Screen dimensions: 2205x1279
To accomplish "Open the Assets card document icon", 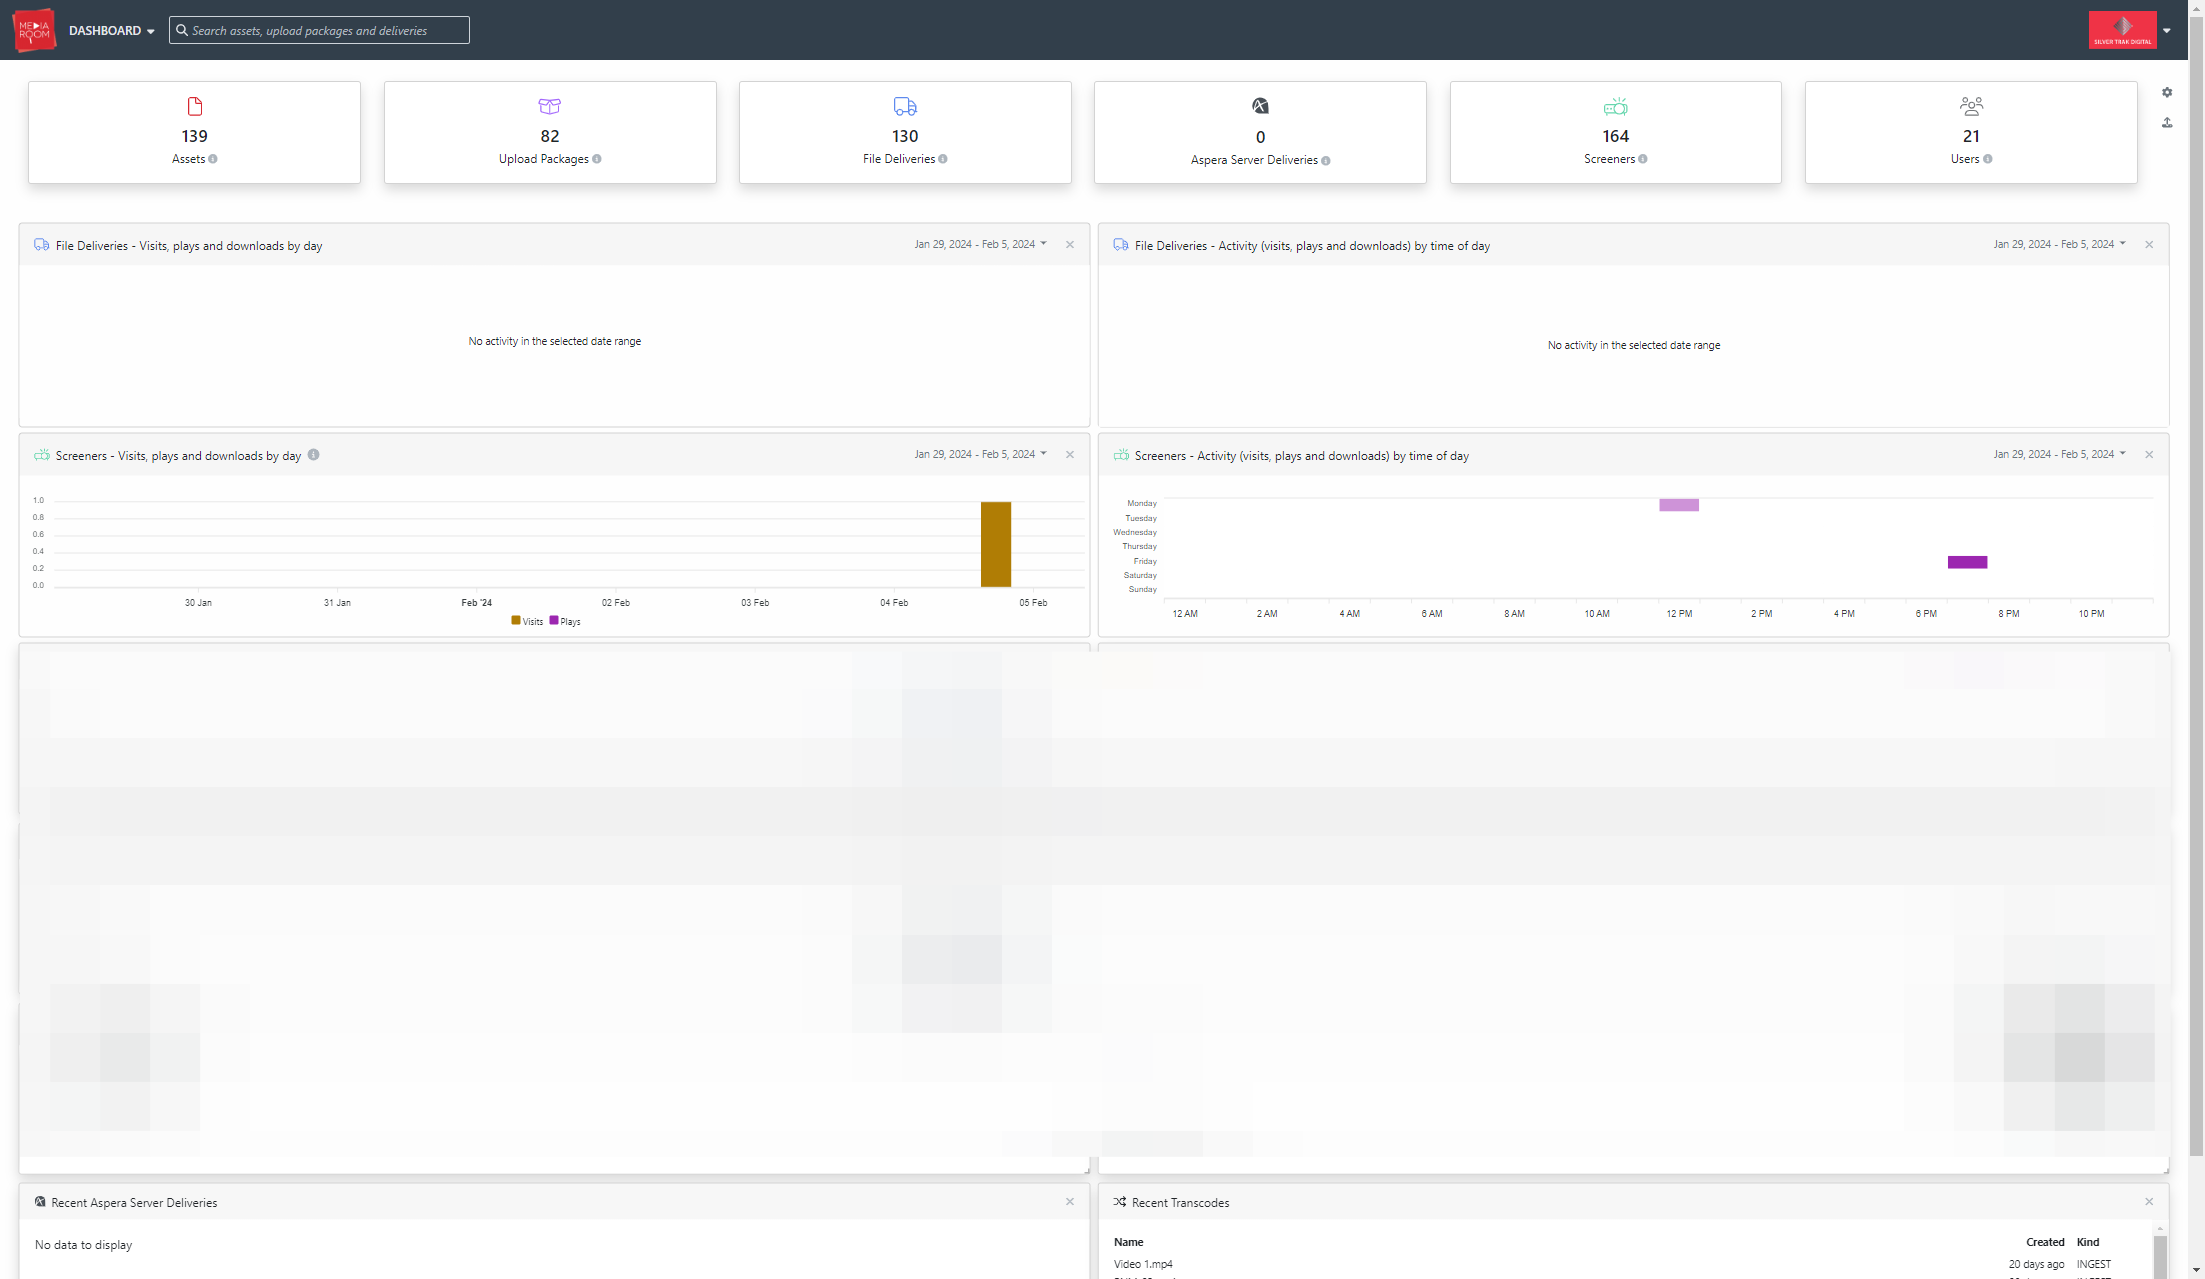I will point(195,106).
